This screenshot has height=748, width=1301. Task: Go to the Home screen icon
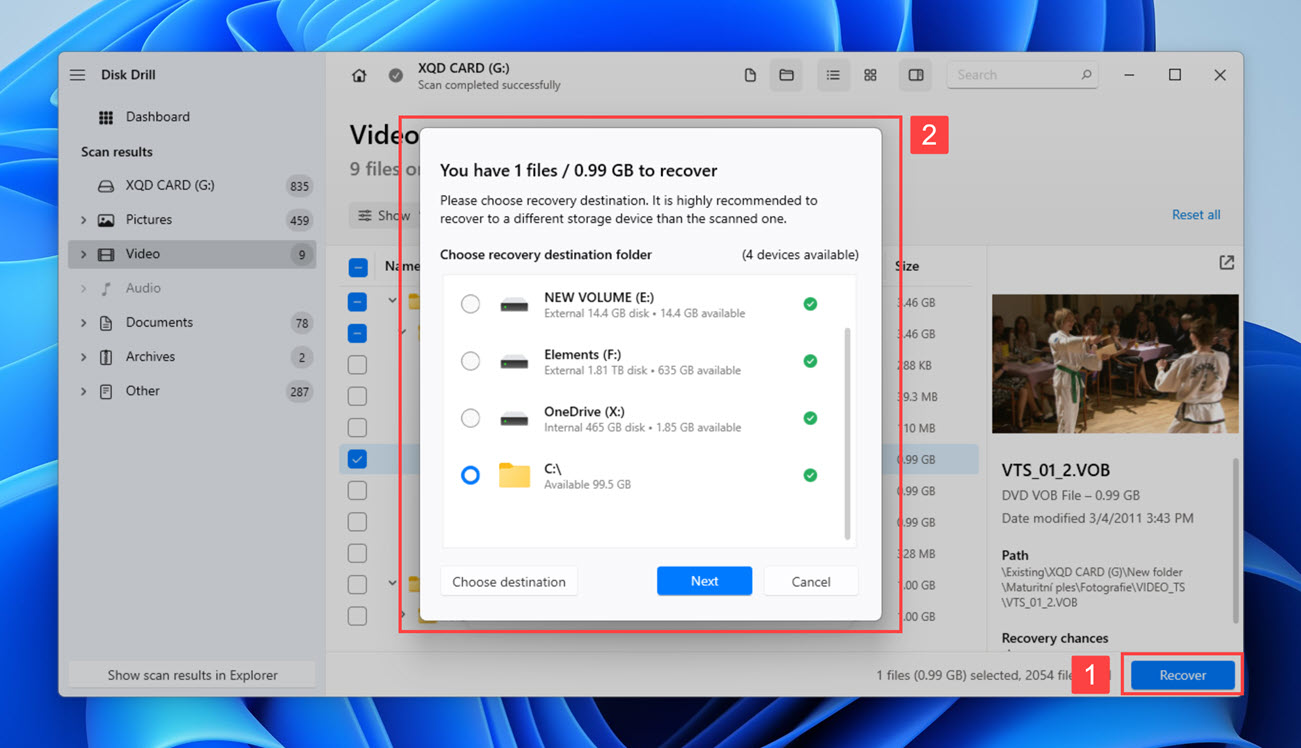(359, 76)
